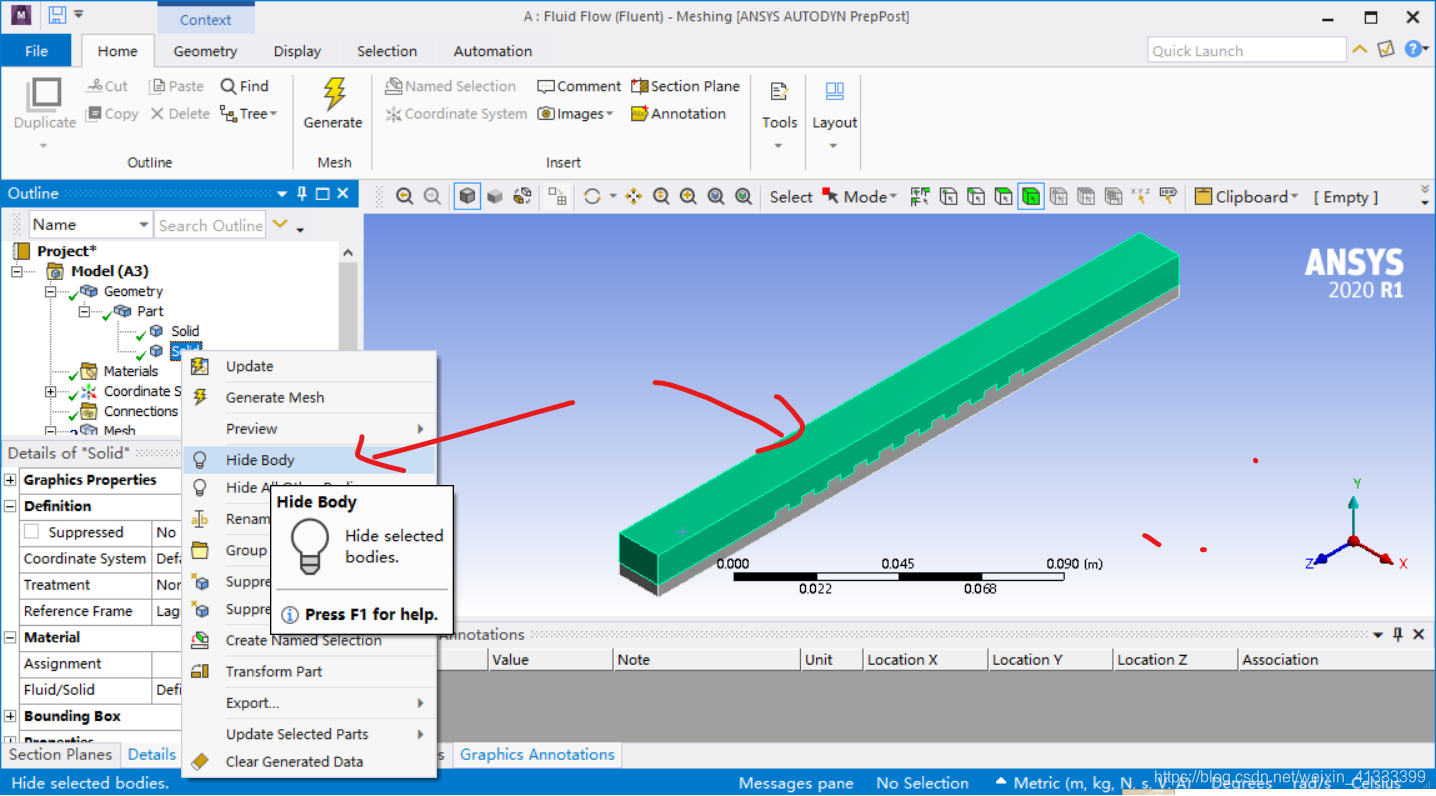Click the Update icon in context menu
Image resolution: width=1436 pixels, height=796 pixels.
200,366
